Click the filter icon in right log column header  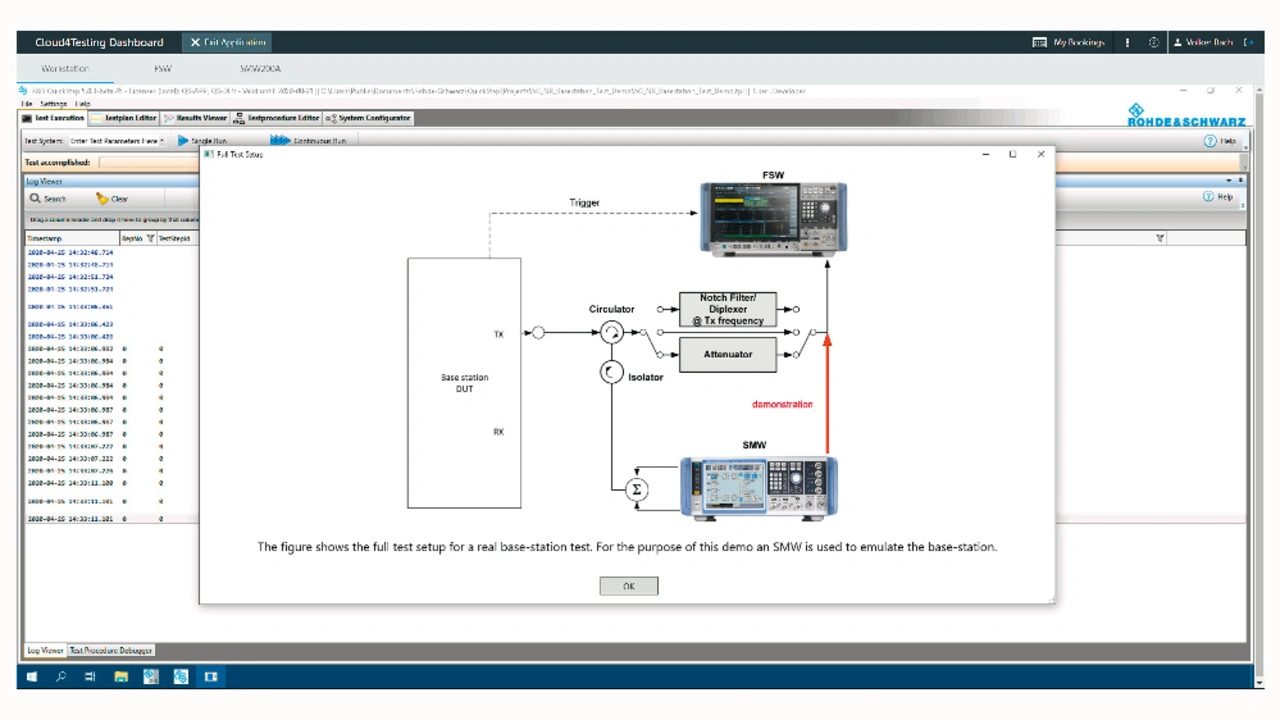[x=1160, y=239]
